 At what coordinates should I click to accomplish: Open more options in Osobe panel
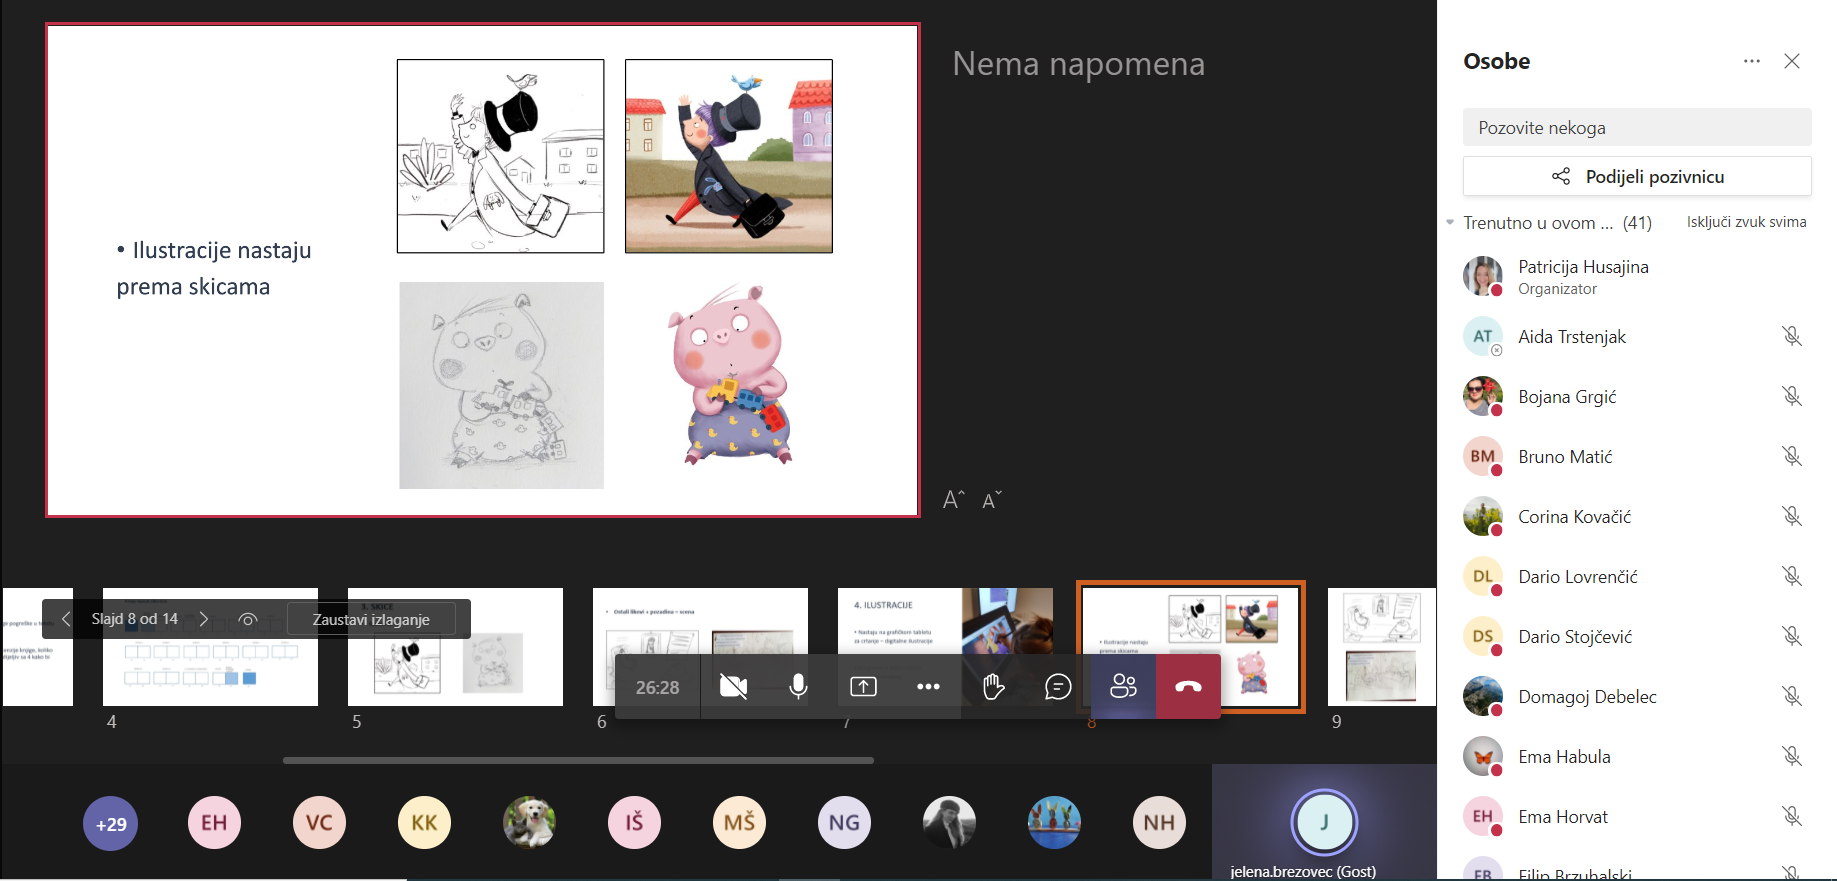coord(1752,61)
